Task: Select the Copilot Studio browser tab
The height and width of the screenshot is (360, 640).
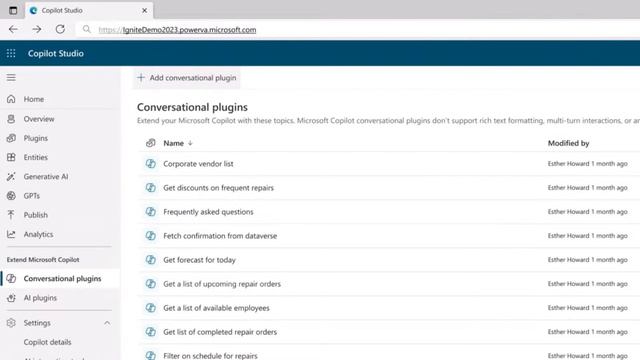Action: (89, 10)
